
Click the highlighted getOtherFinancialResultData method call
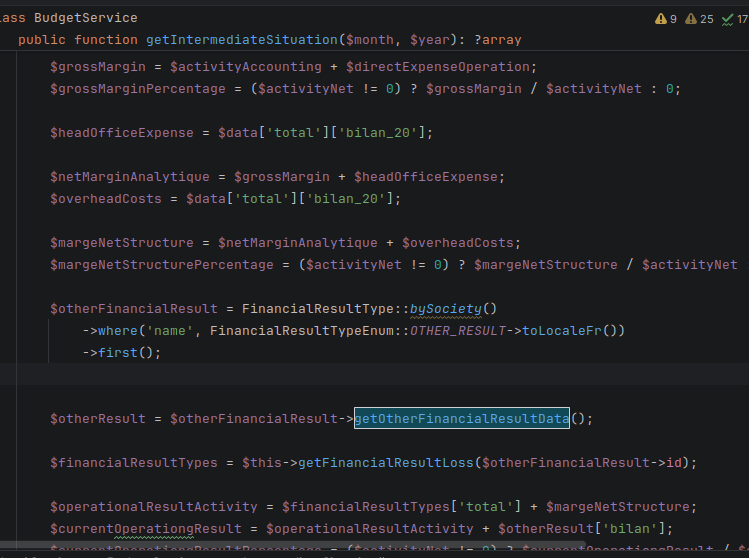pos(461,418)
